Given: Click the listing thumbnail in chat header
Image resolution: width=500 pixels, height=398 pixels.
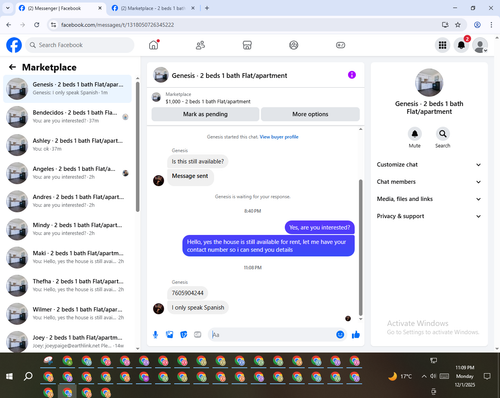Looking at the screenshot, I should [161, 75].
